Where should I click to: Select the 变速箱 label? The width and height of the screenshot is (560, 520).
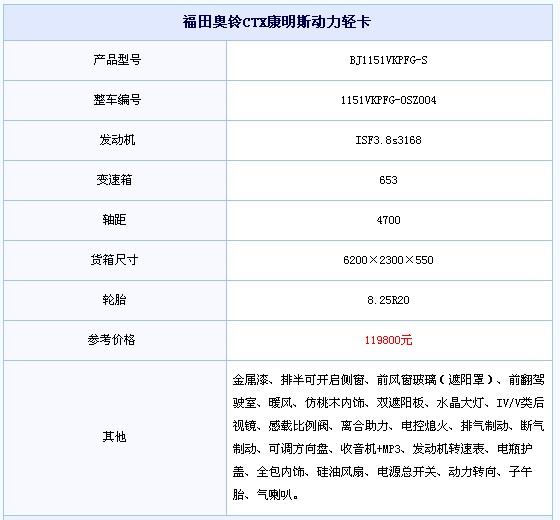point(114,180)
